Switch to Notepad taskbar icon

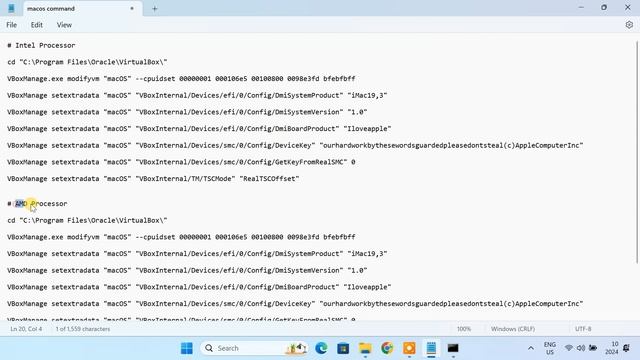pos(431,348)
